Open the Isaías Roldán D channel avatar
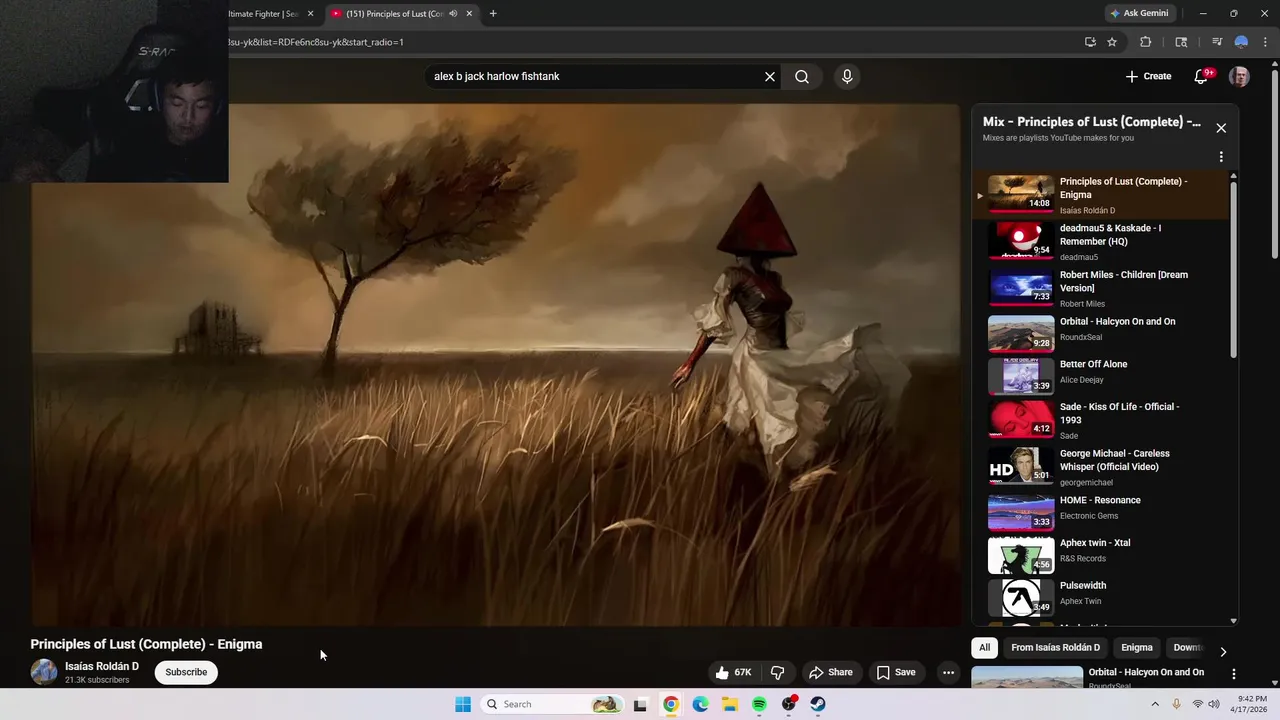 (44, 672)
